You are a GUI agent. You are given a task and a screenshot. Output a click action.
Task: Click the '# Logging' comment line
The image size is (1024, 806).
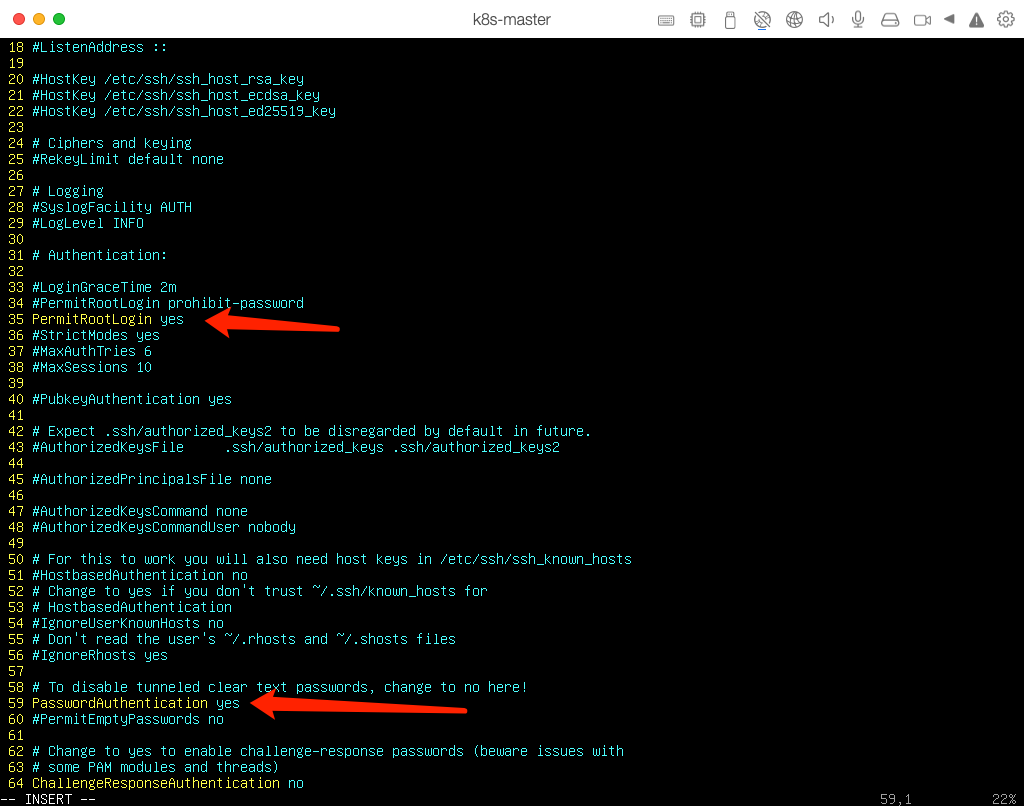68,191
